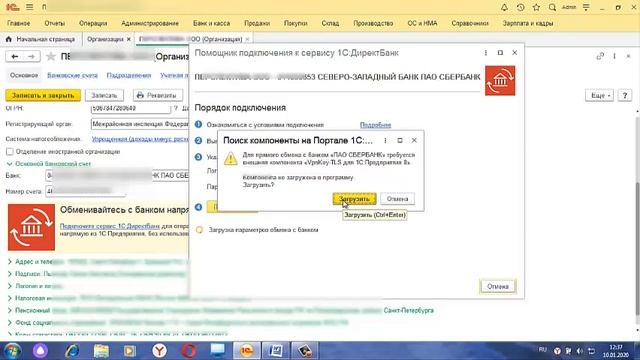The height and width of the screenshot is (360, 640).
Task: Add organization form to favorites star
Action: click(51, 56)
